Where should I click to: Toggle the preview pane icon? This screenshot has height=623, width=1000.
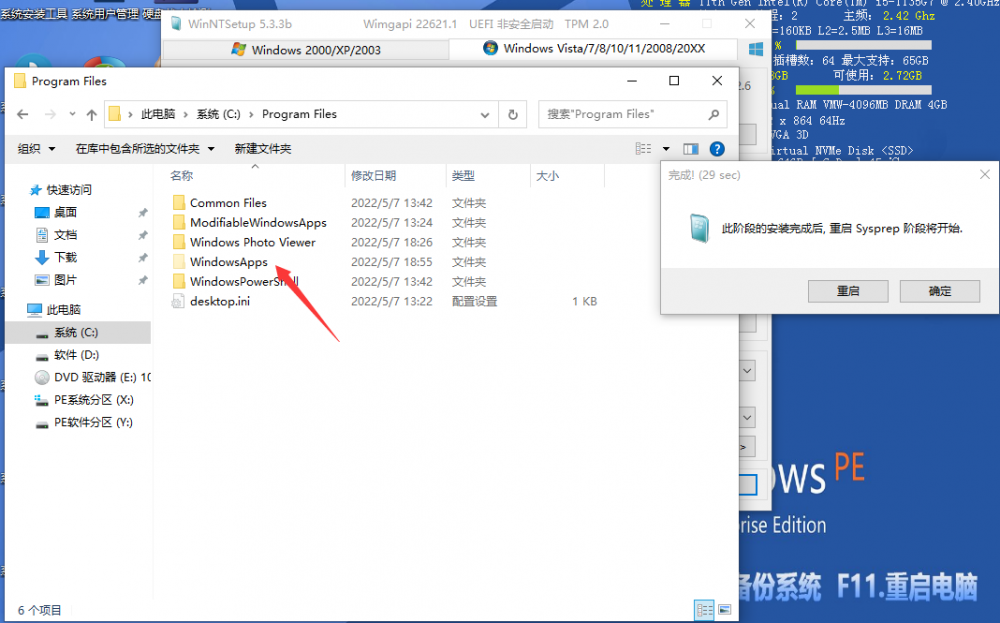tap(690, 149)
